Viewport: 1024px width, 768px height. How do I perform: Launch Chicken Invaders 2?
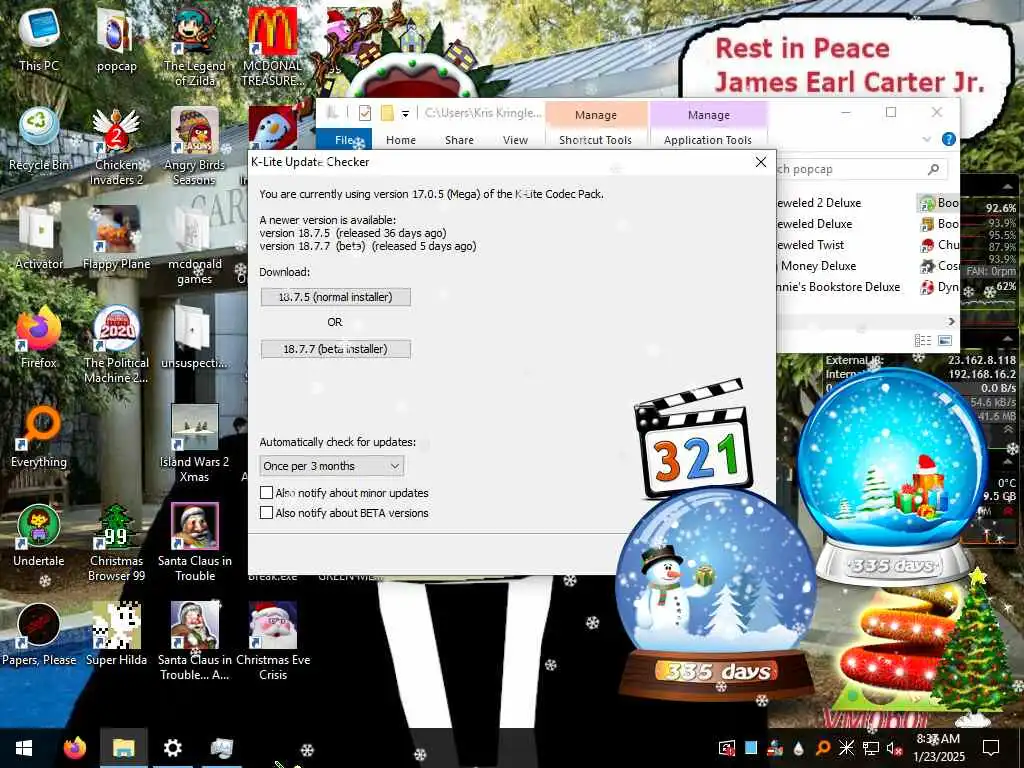(116, 146)
